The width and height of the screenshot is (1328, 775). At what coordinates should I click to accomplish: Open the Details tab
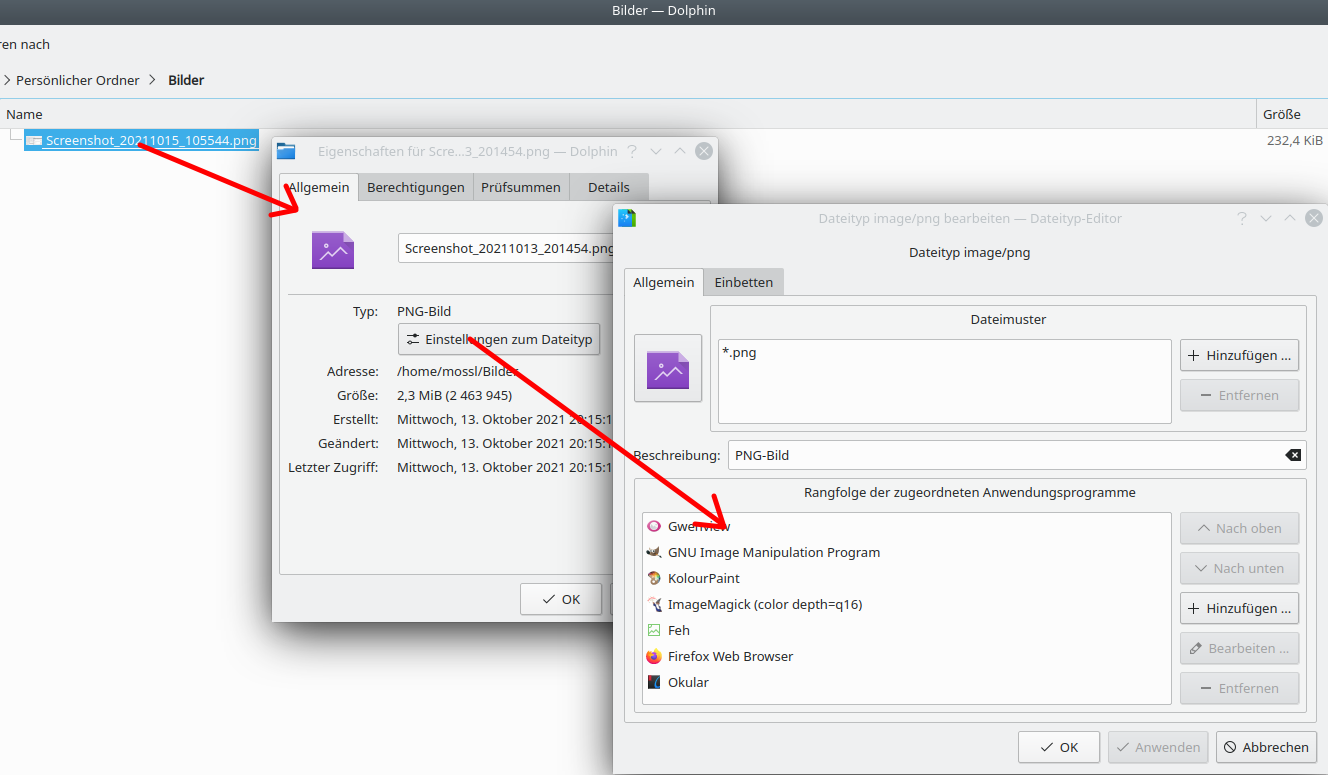tap(608, 187)
